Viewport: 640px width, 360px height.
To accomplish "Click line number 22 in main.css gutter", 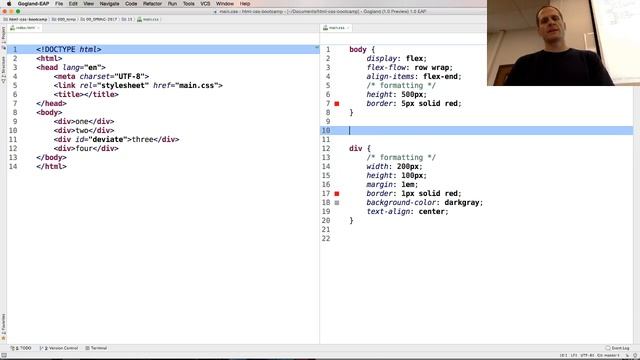I will tap(326, 239).
